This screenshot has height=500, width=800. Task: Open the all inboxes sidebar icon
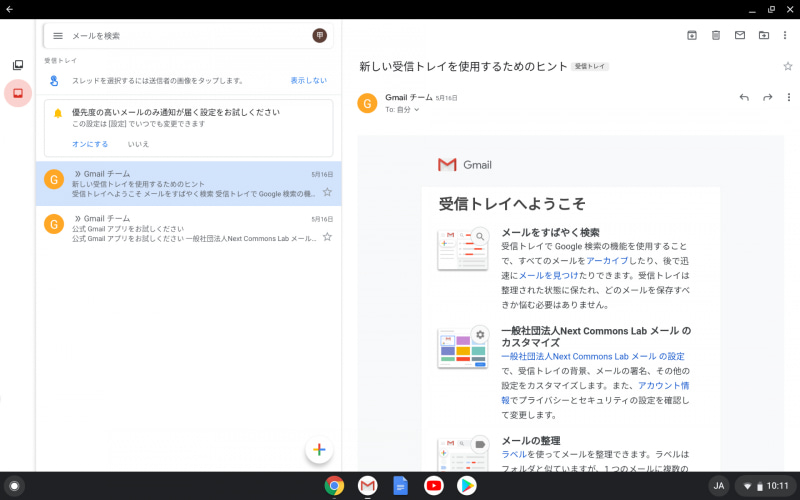tap(18, 65)
